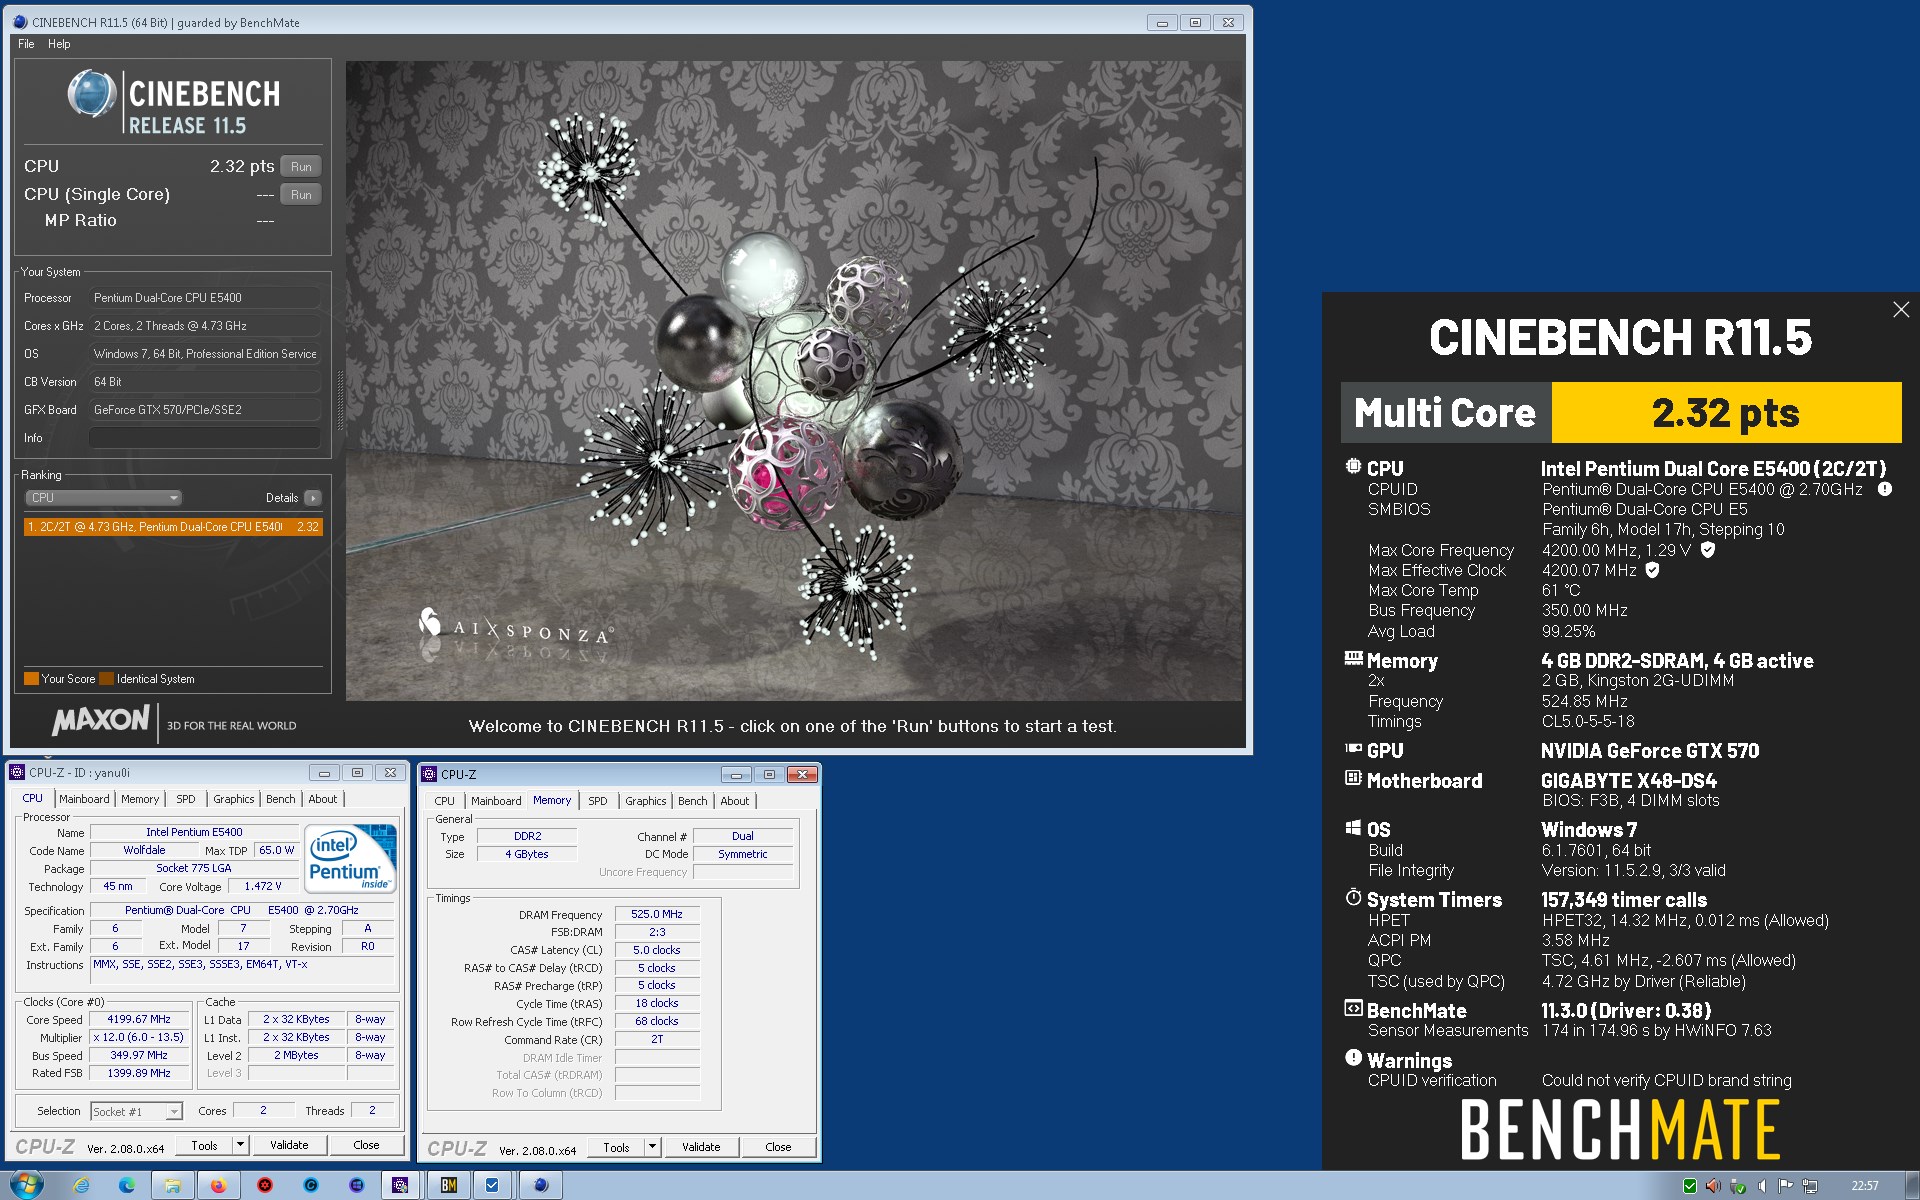Viewport: 1920px width, 1200px height.
Task: Switch to Memory tab in CPU-Z yanu0i window
Action: click(140, 799)
